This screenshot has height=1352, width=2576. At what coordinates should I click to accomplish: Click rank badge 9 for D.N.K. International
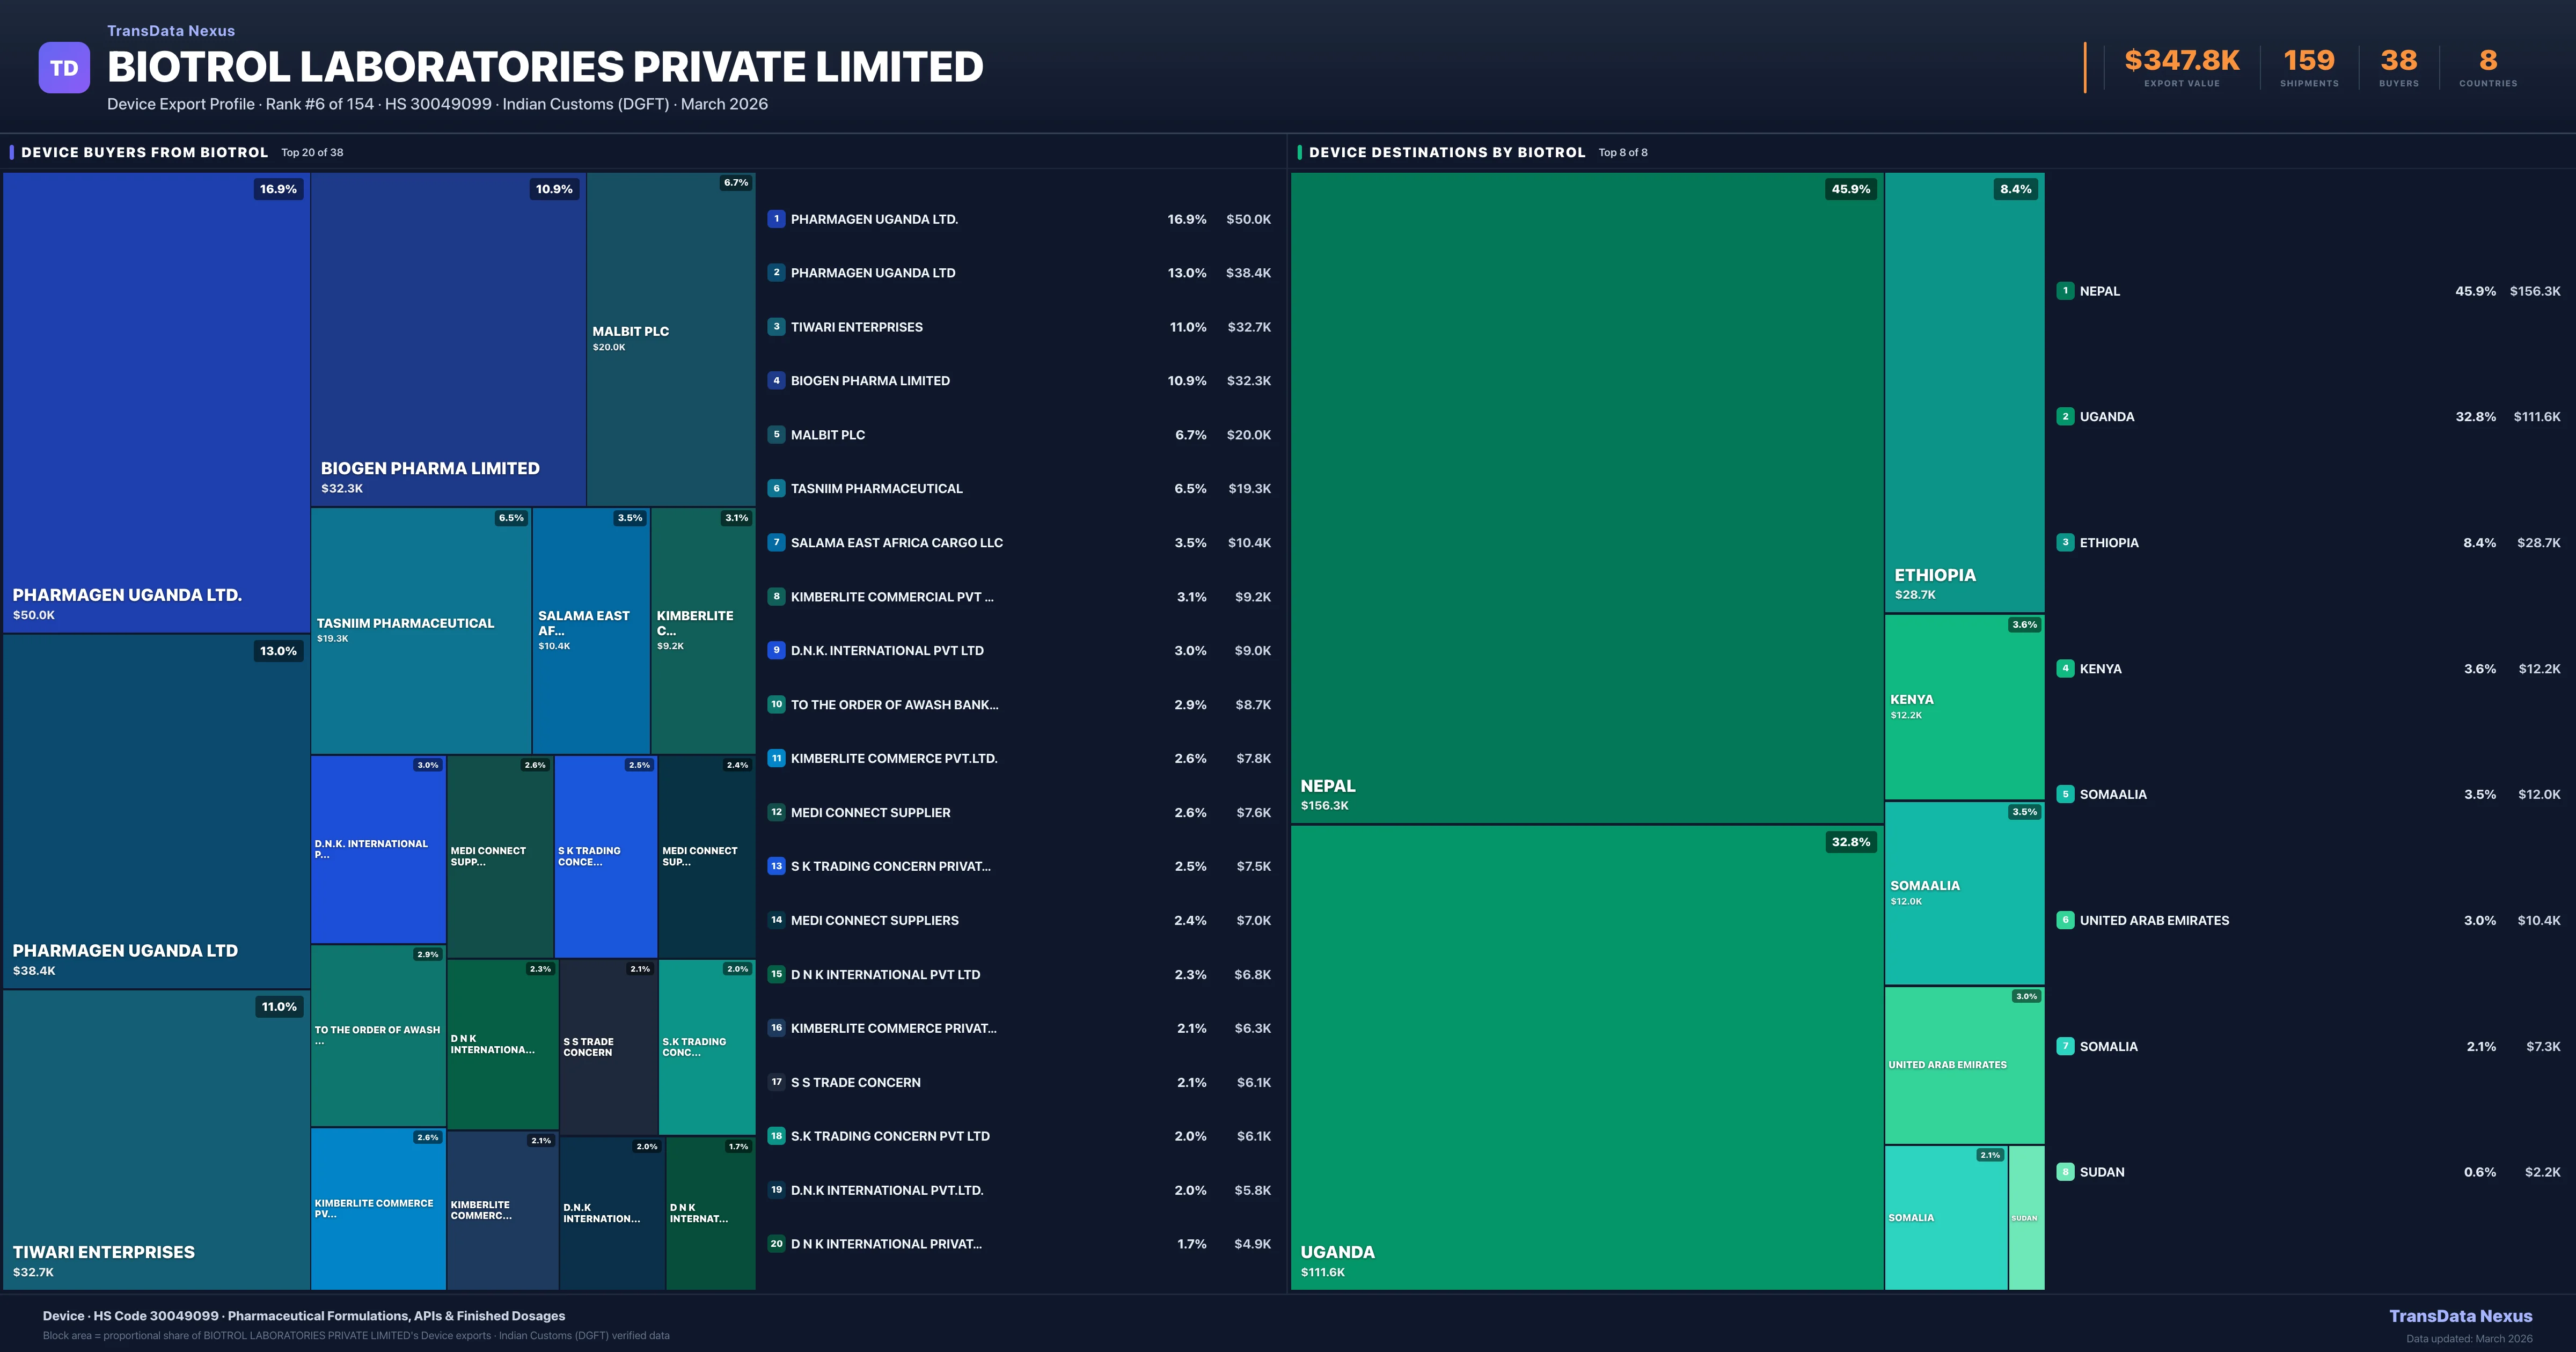(776, 650)
